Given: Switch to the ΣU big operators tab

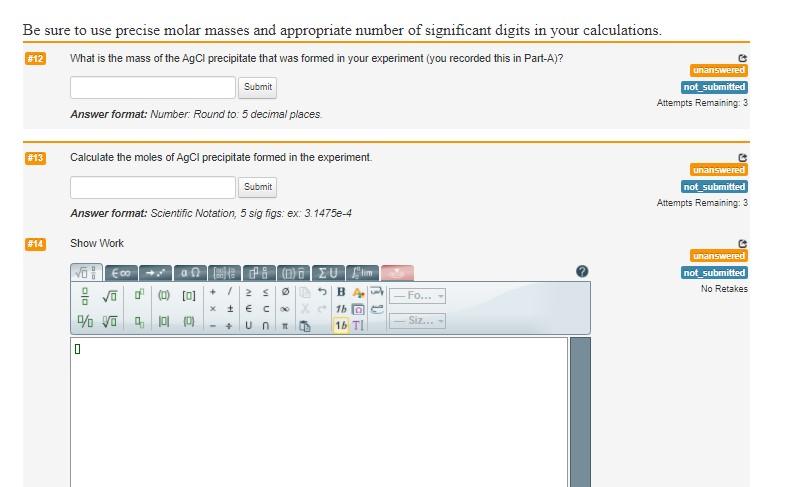Looking at the screenshot, I should tap(328, 273).
